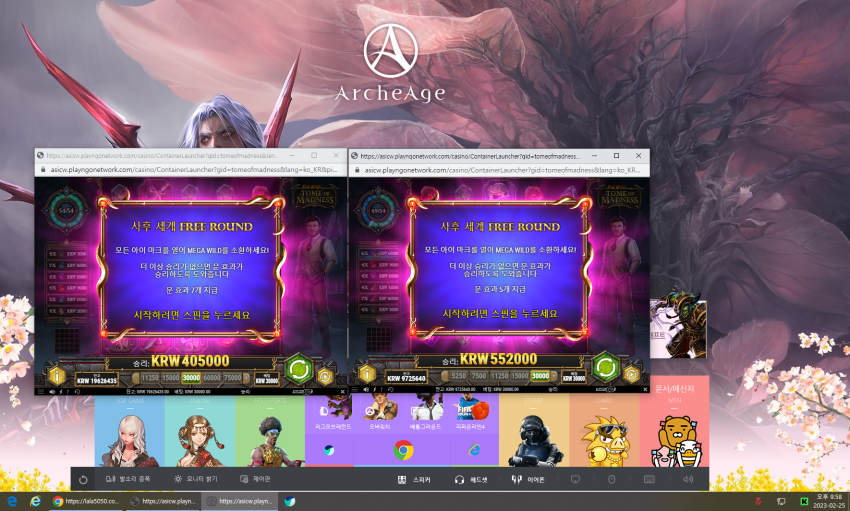Click the left window's address bar URL

[x=194, y=170]
